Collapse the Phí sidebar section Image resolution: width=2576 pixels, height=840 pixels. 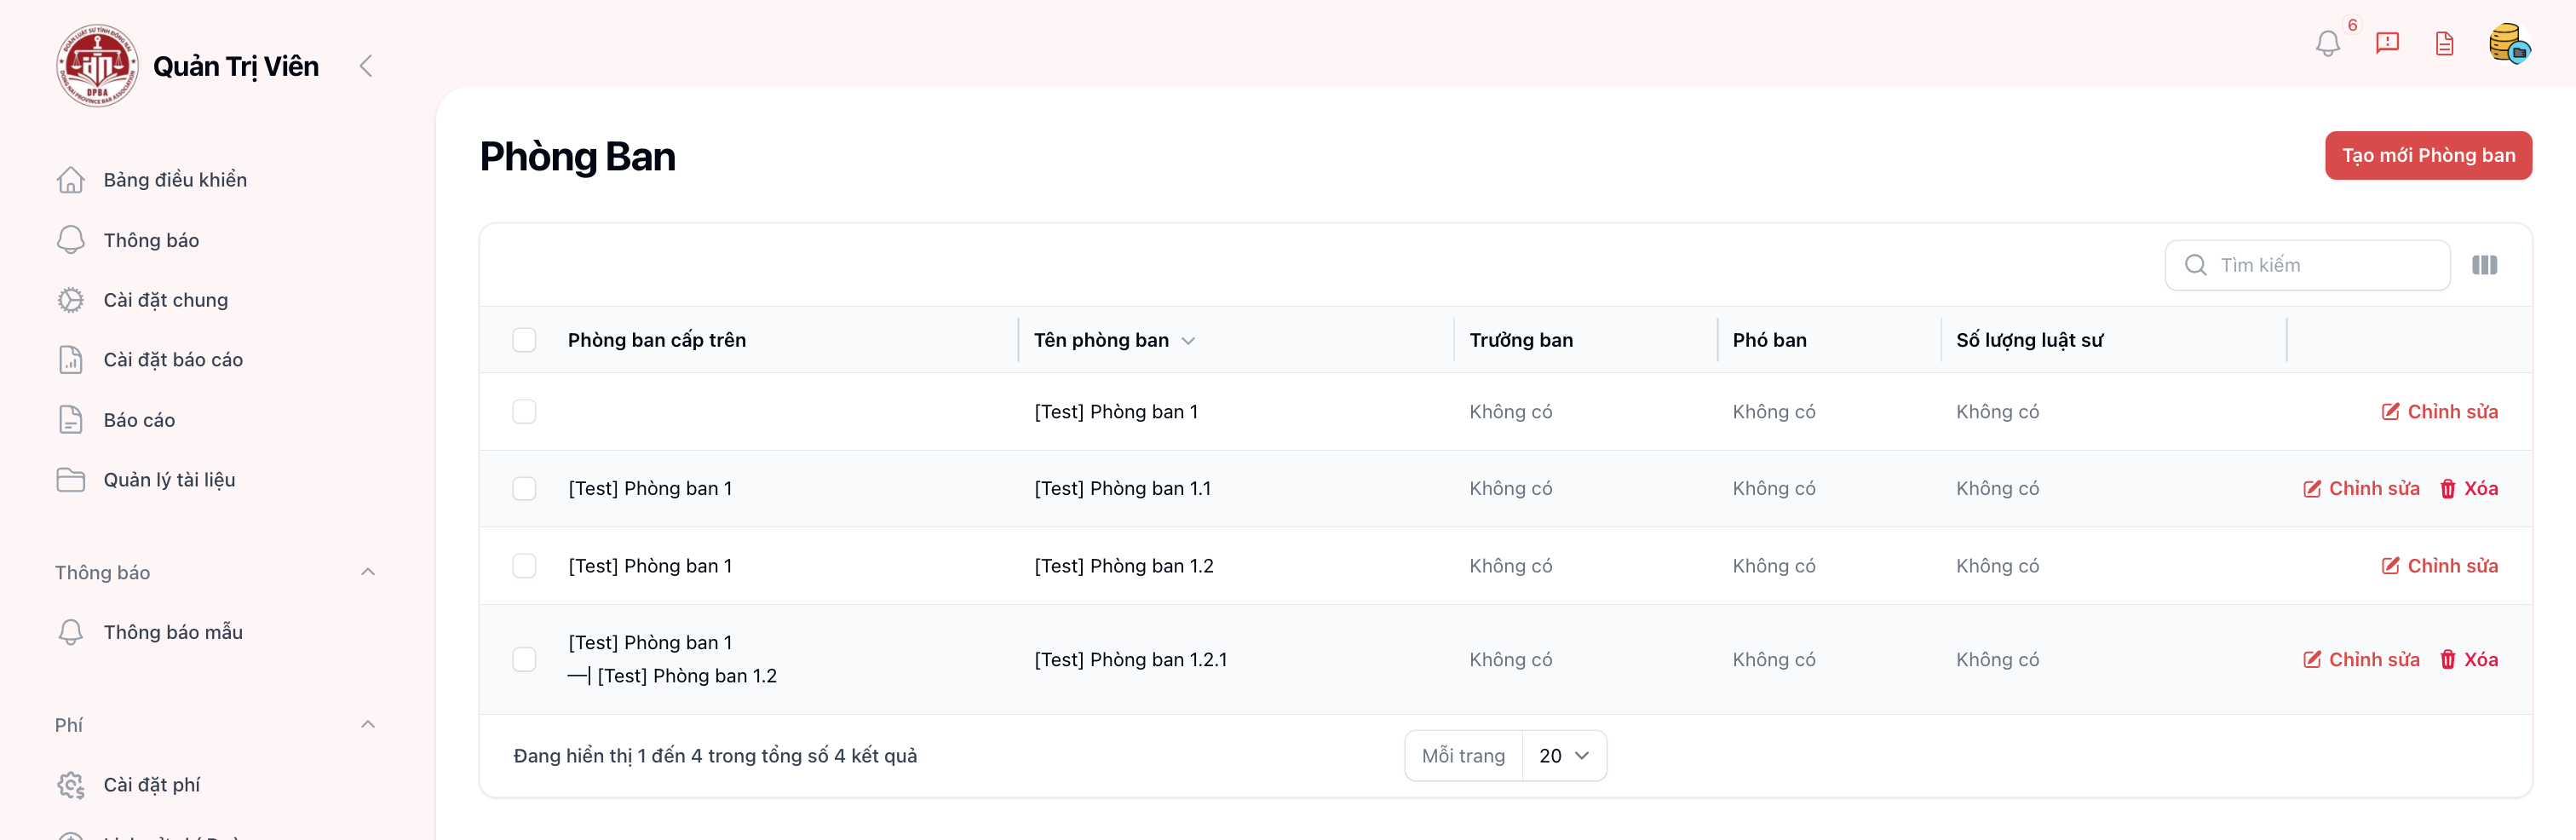[x=368, y=724]
